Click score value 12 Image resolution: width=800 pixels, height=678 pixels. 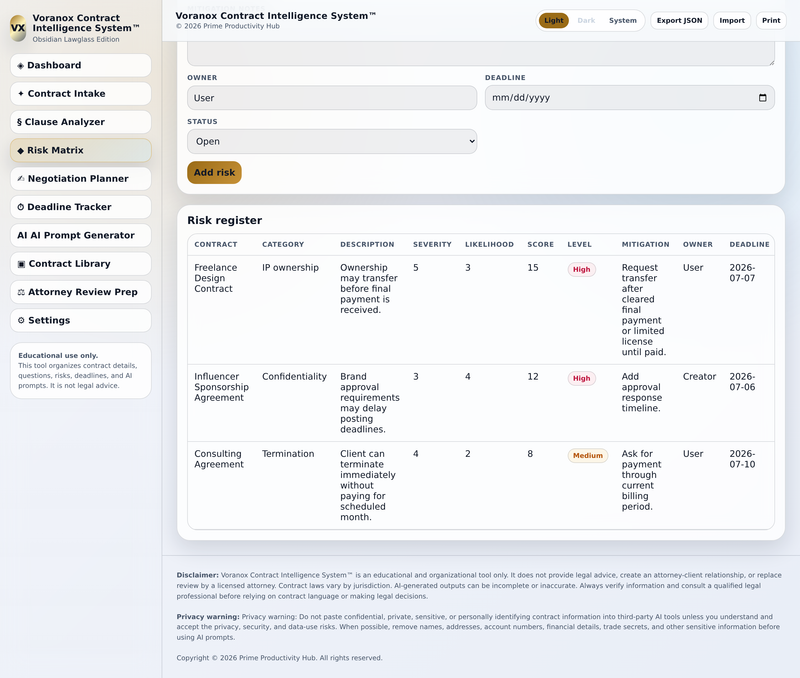533,377
